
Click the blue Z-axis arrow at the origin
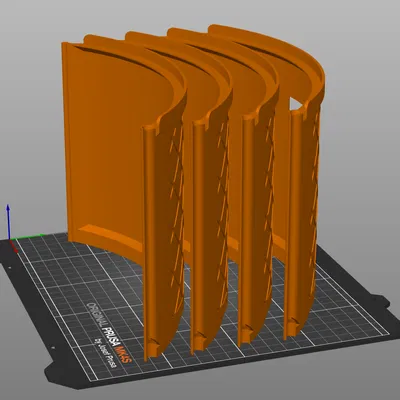coord(8,221)
